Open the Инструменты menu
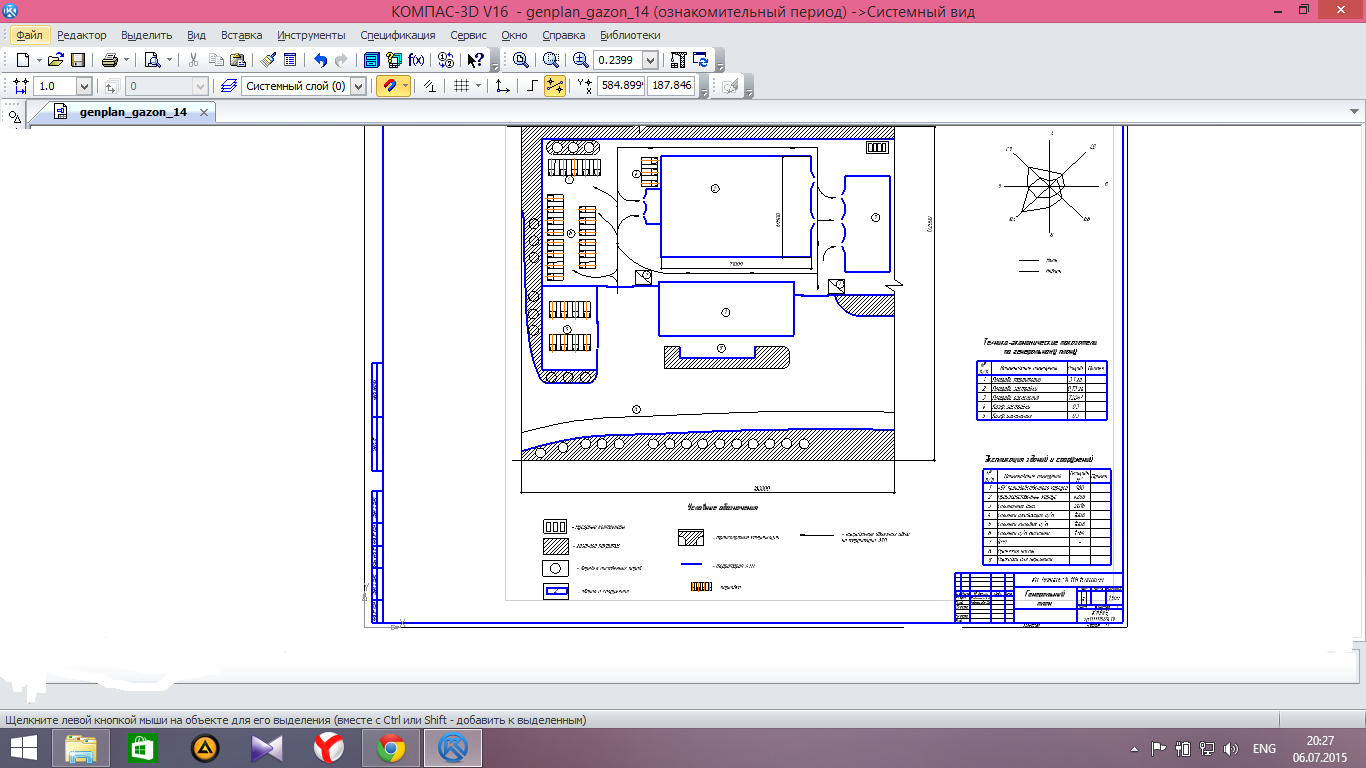1366x768 pixels. pos(311,35)
